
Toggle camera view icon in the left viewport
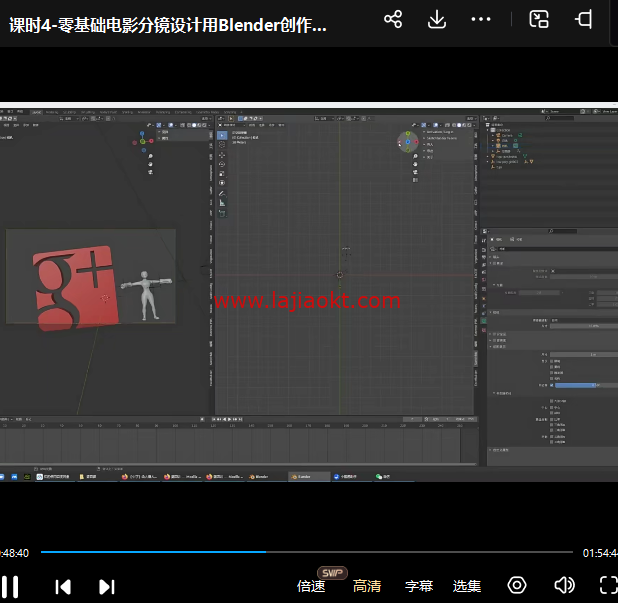[x=151, y=172]
